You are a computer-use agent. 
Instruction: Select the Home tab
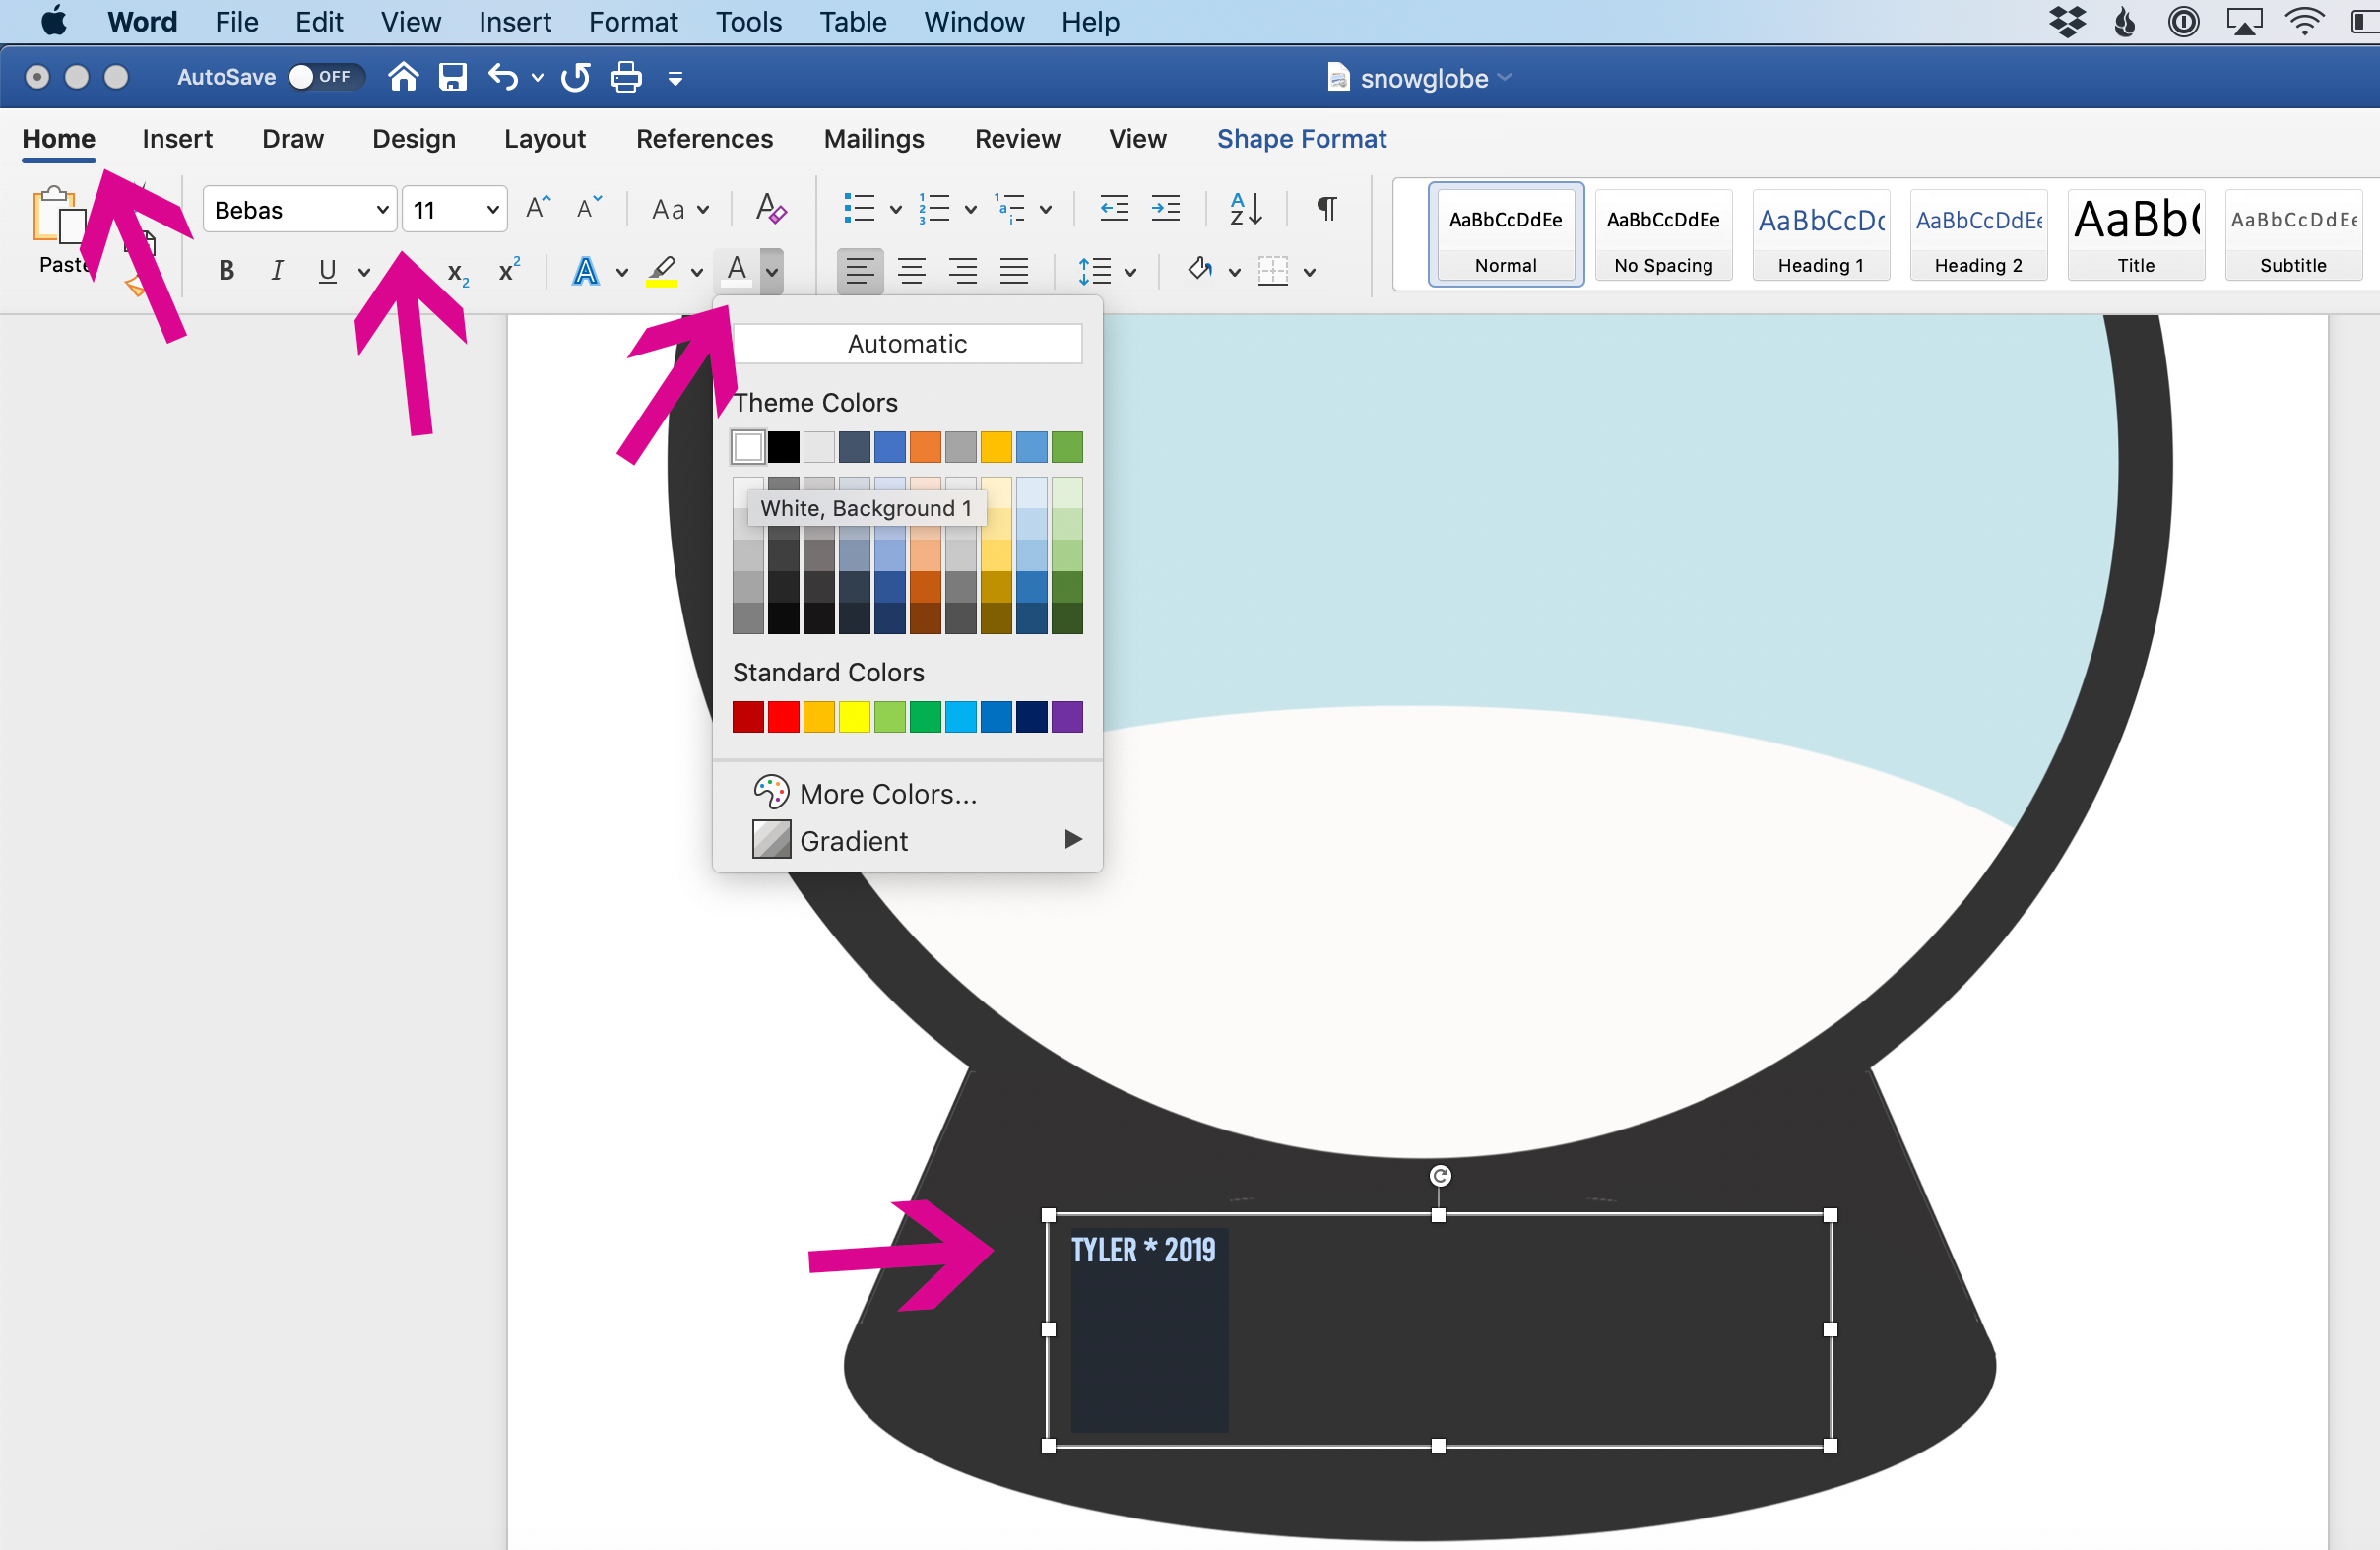tap(59, 139)
